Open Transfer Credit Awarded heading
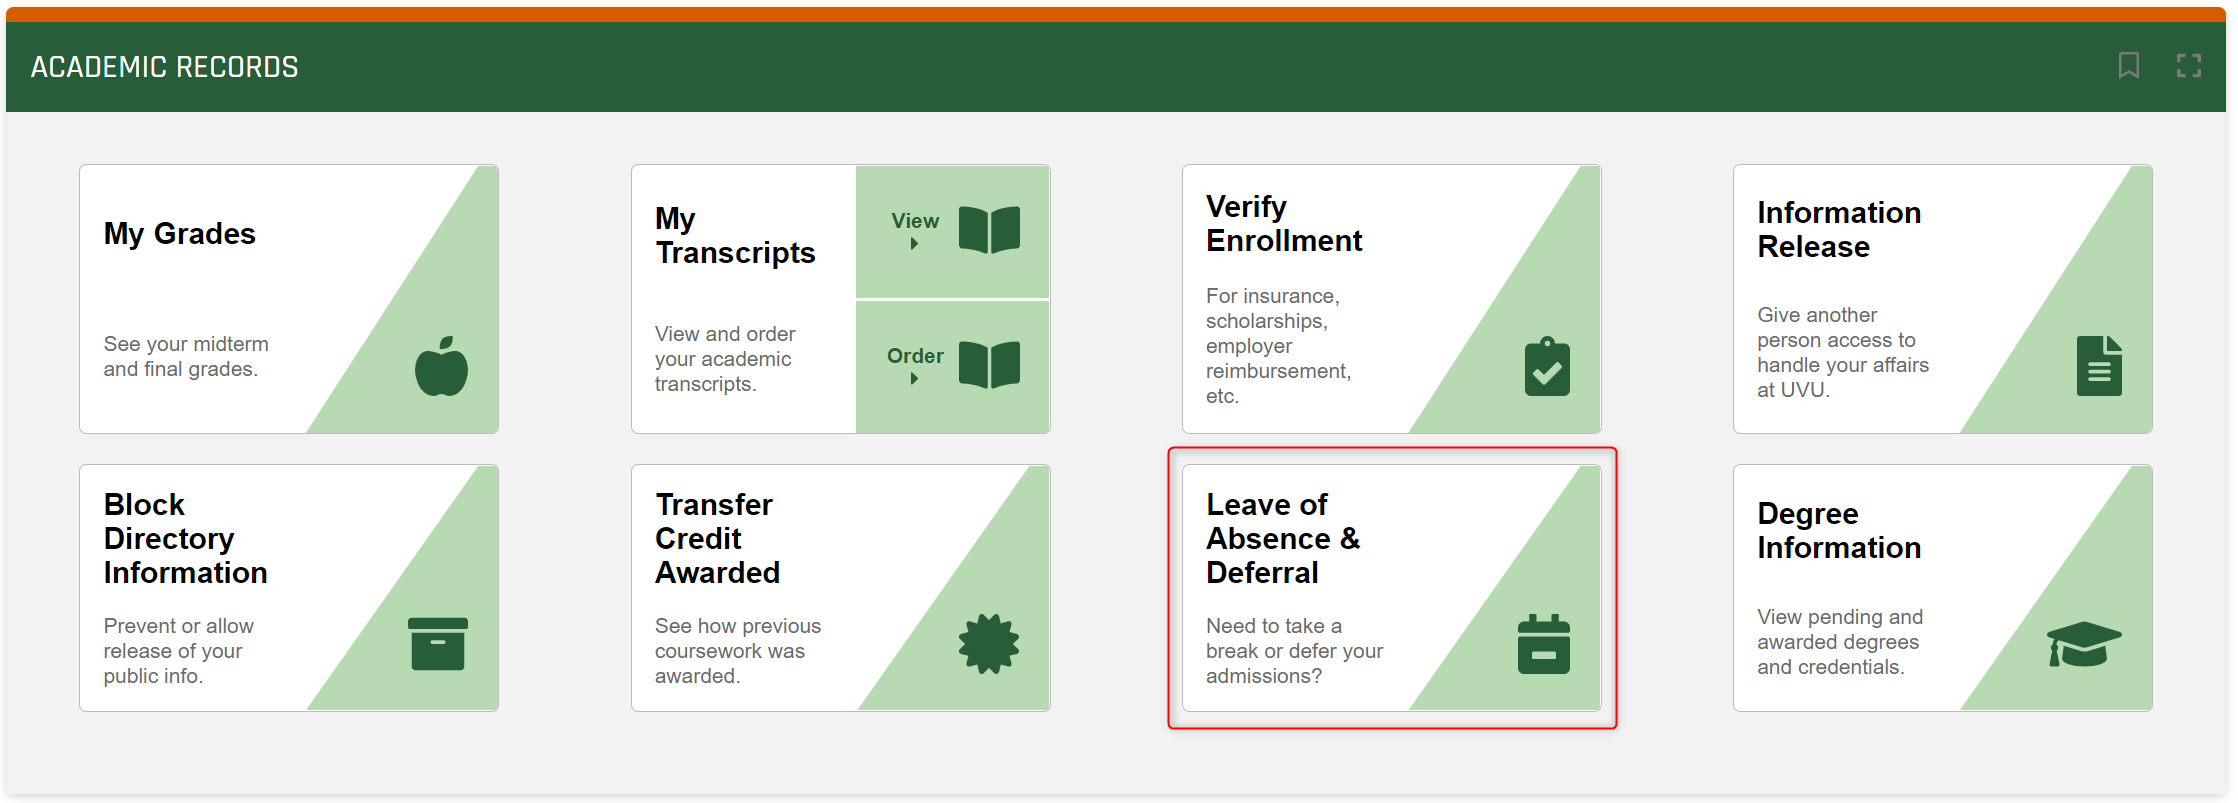 (717, 539)
